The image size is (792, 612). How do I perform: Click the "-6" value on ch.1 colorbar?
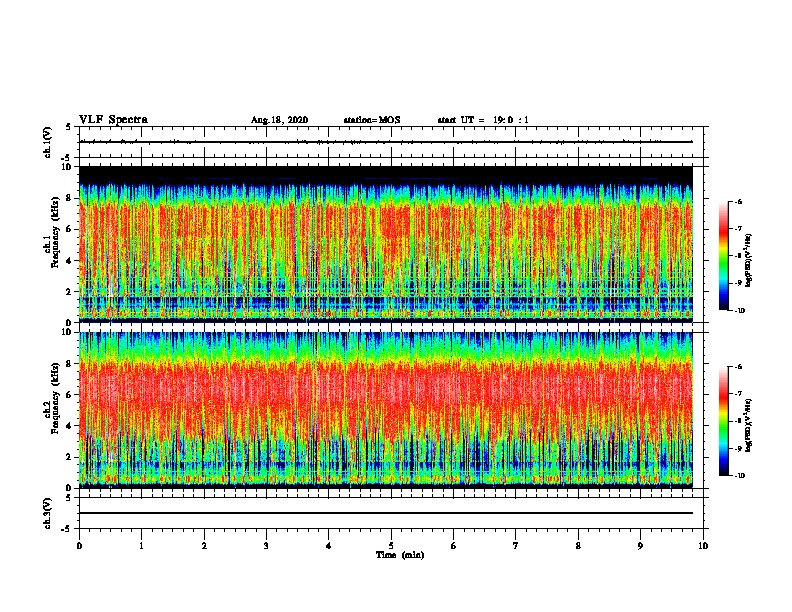[x=738, y=201]
